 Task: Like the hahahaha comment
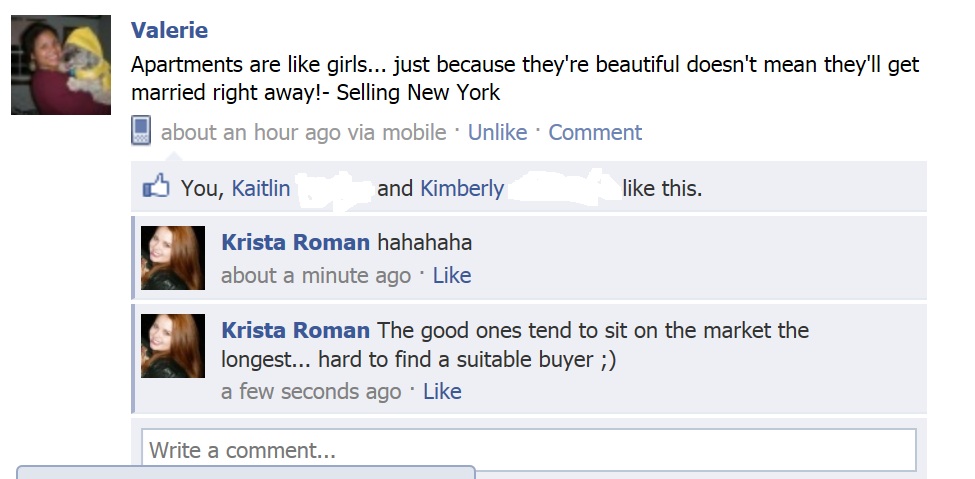coord(451,275)
